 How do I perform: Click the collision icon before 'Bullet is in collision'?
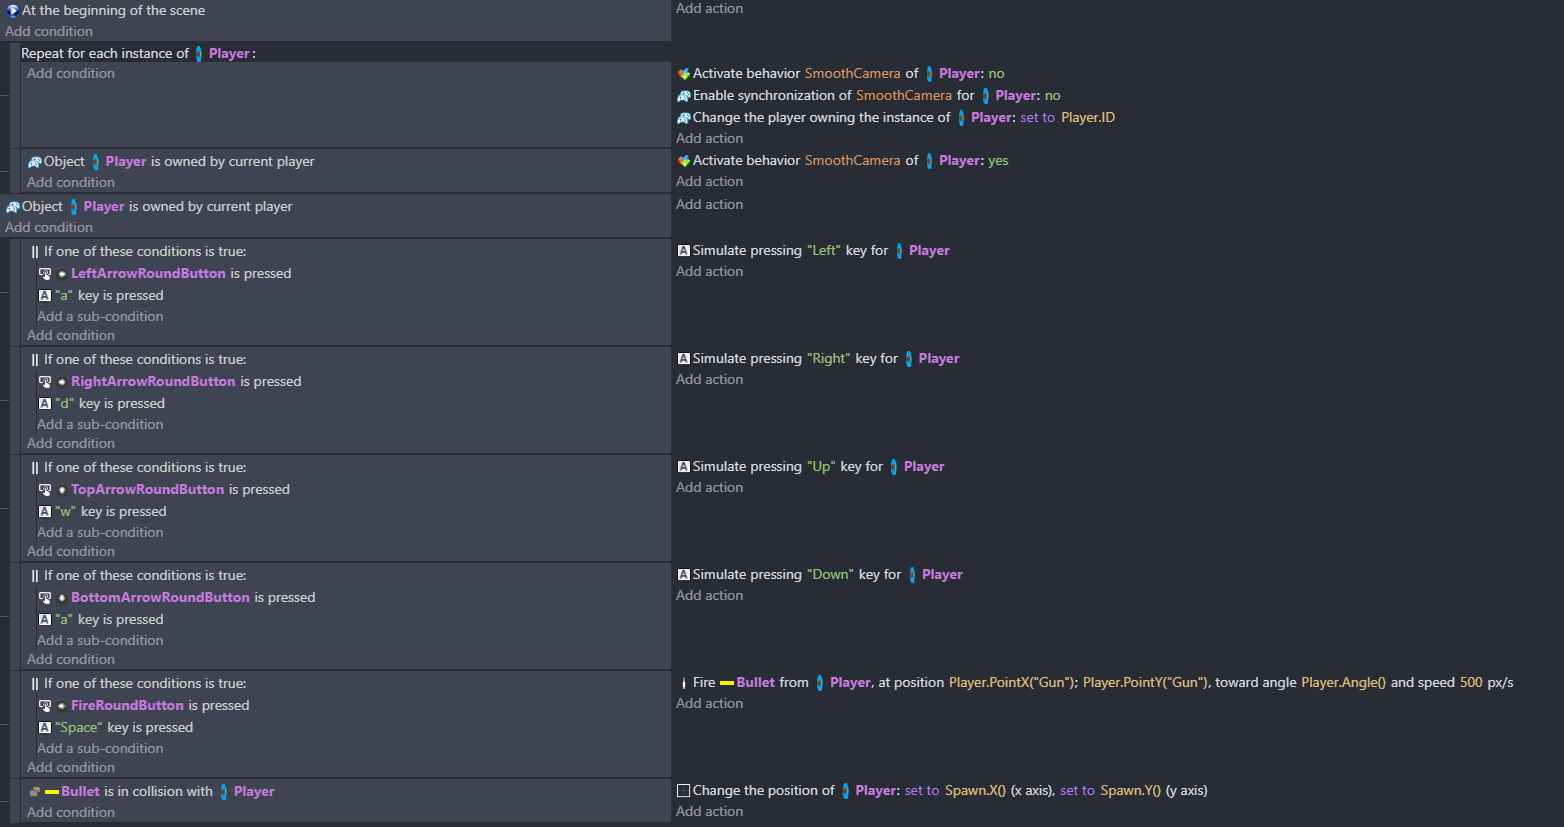[x=35, y=792]
